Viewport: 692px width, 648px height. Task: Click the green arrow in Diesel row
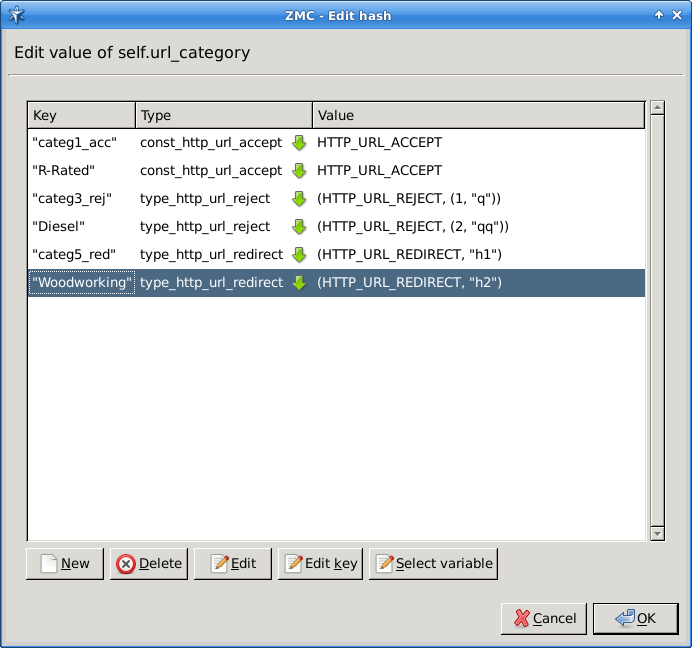point(299,226)
